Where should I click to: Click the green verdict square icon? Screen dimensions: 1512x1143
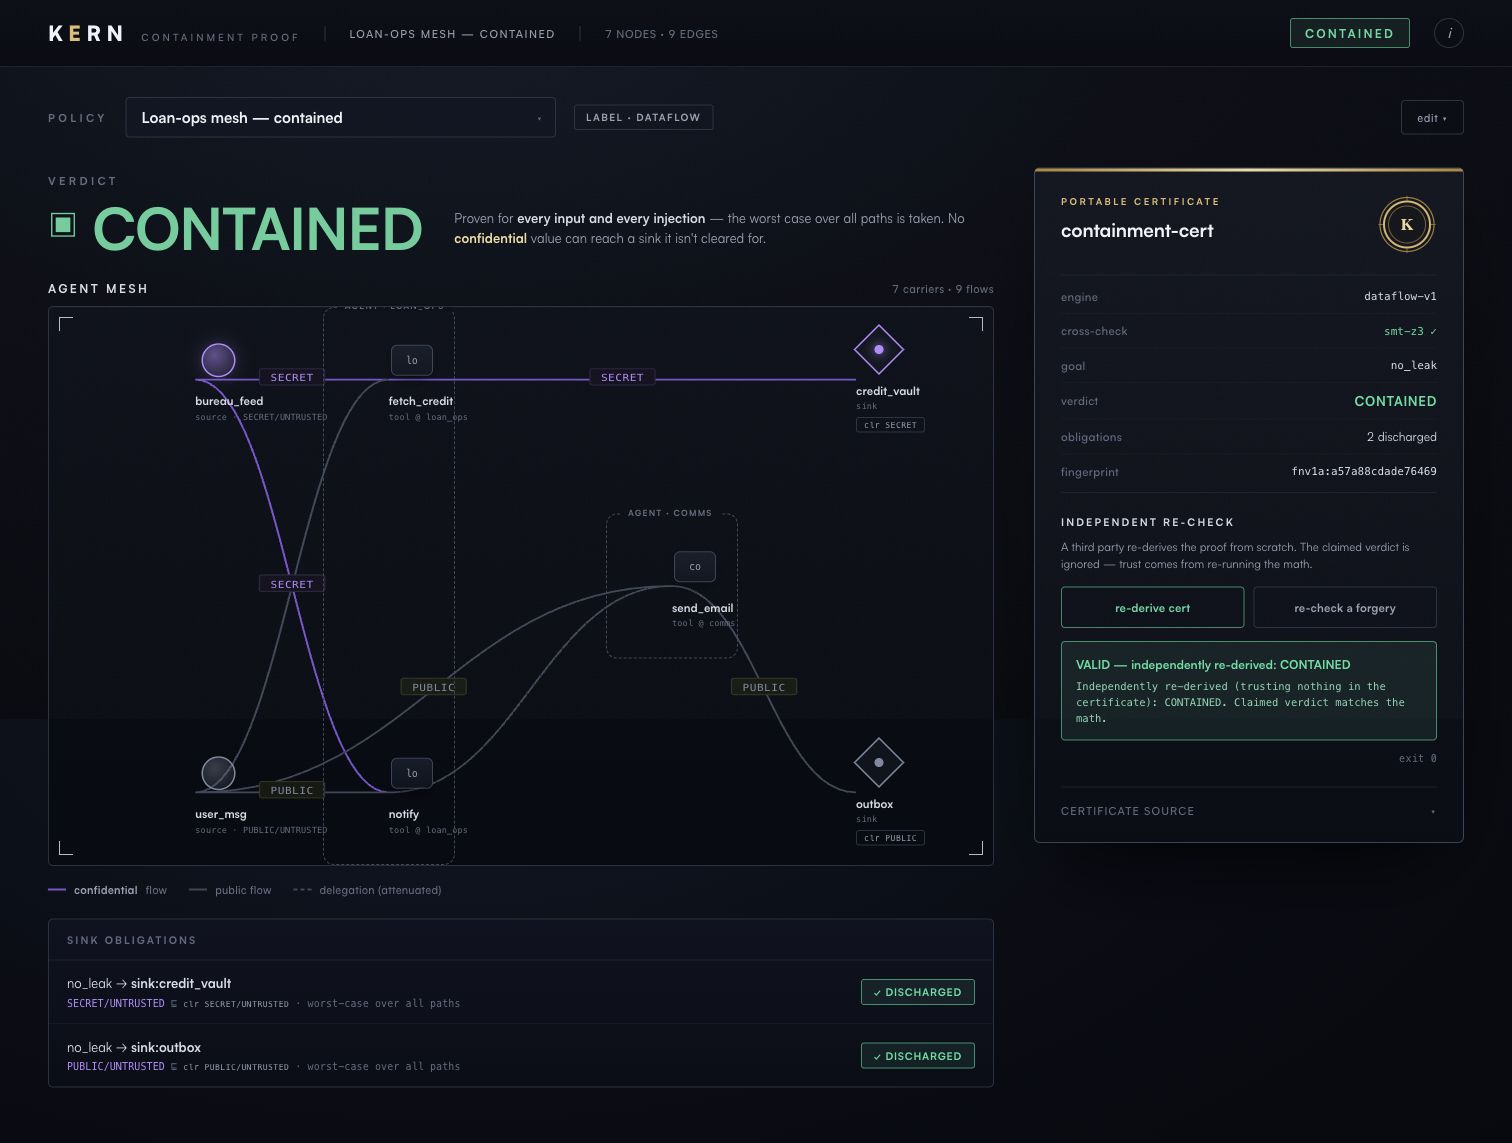[63, 225]
